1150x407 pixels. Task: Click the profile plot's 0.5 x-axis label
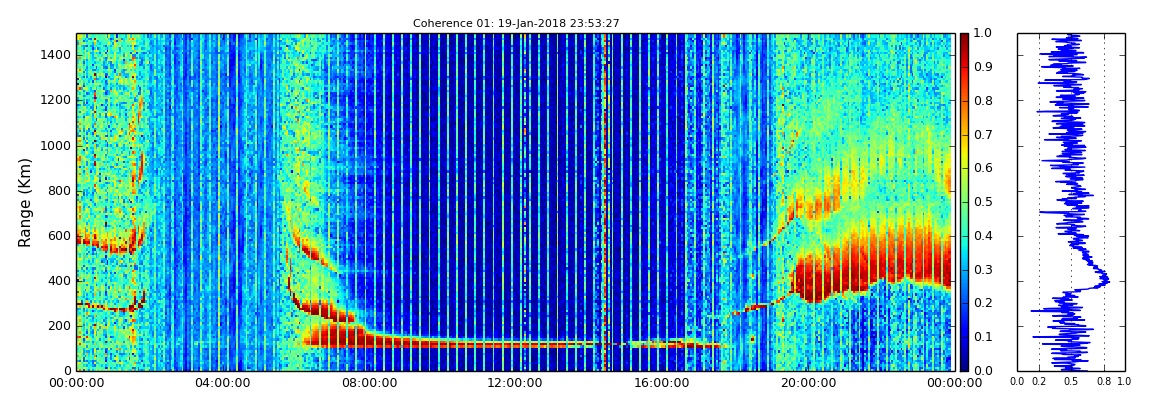click(1072, 382)
